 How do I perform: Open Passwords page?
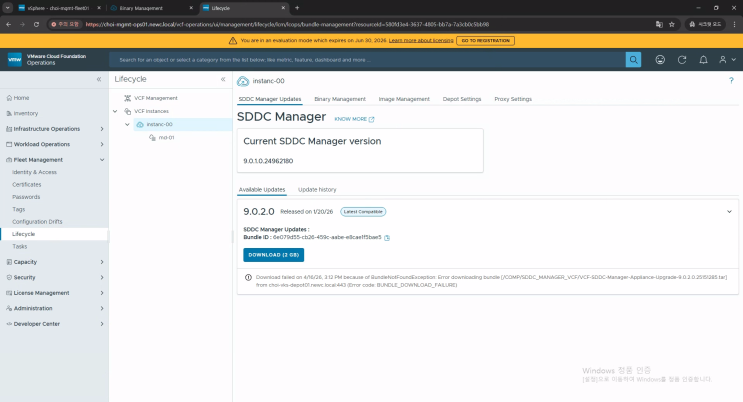coord(26,197)
